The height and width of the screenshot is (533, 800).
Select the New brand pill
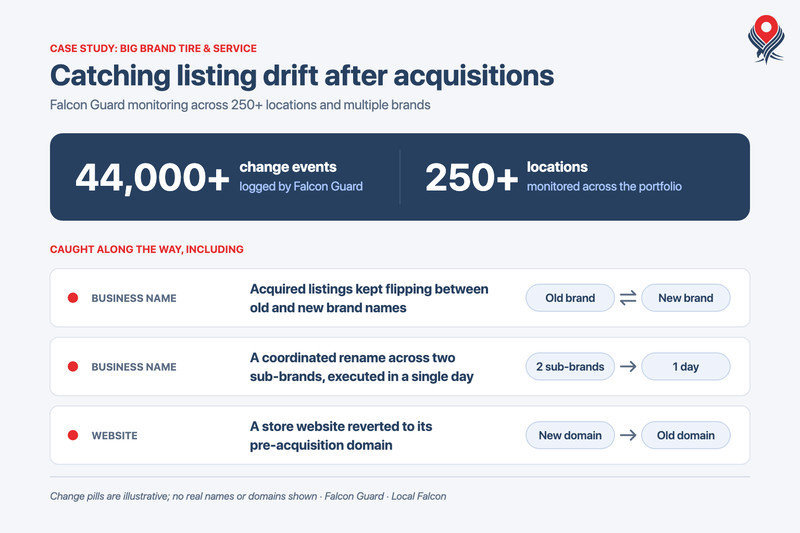click(x=686, y=298)
